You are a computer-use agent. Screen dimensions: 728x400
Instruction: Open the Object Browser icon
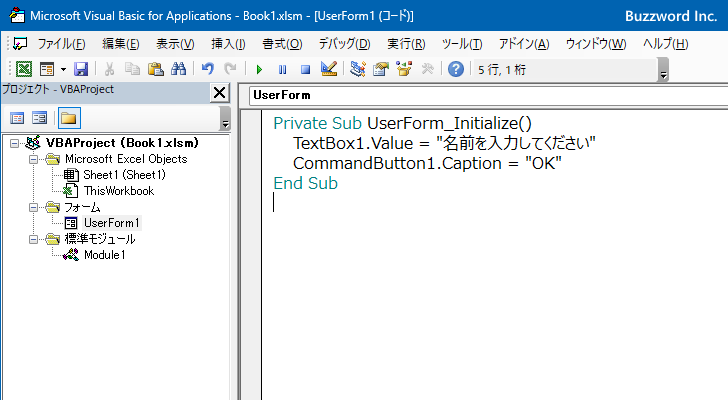point(404,70)
